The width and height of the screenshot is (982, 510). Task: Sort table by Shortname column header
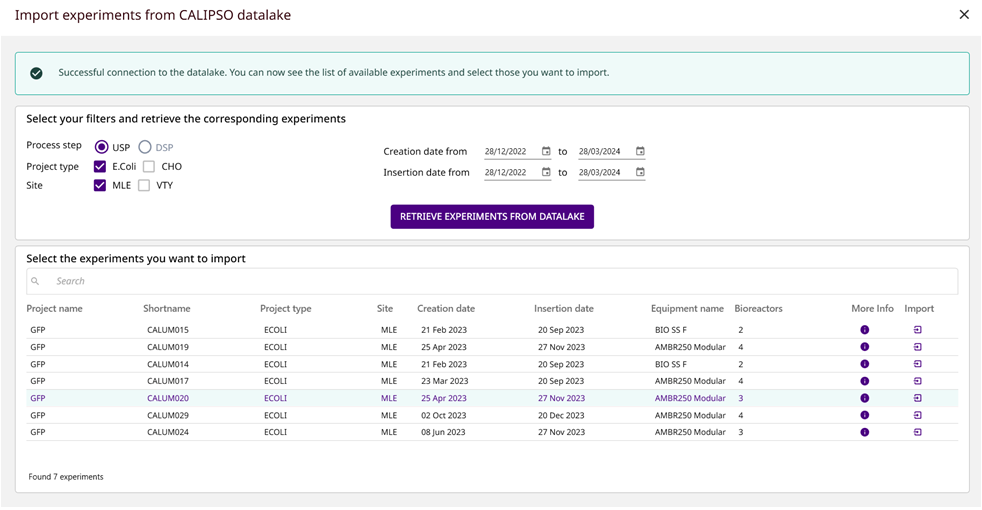click(166, 309)
